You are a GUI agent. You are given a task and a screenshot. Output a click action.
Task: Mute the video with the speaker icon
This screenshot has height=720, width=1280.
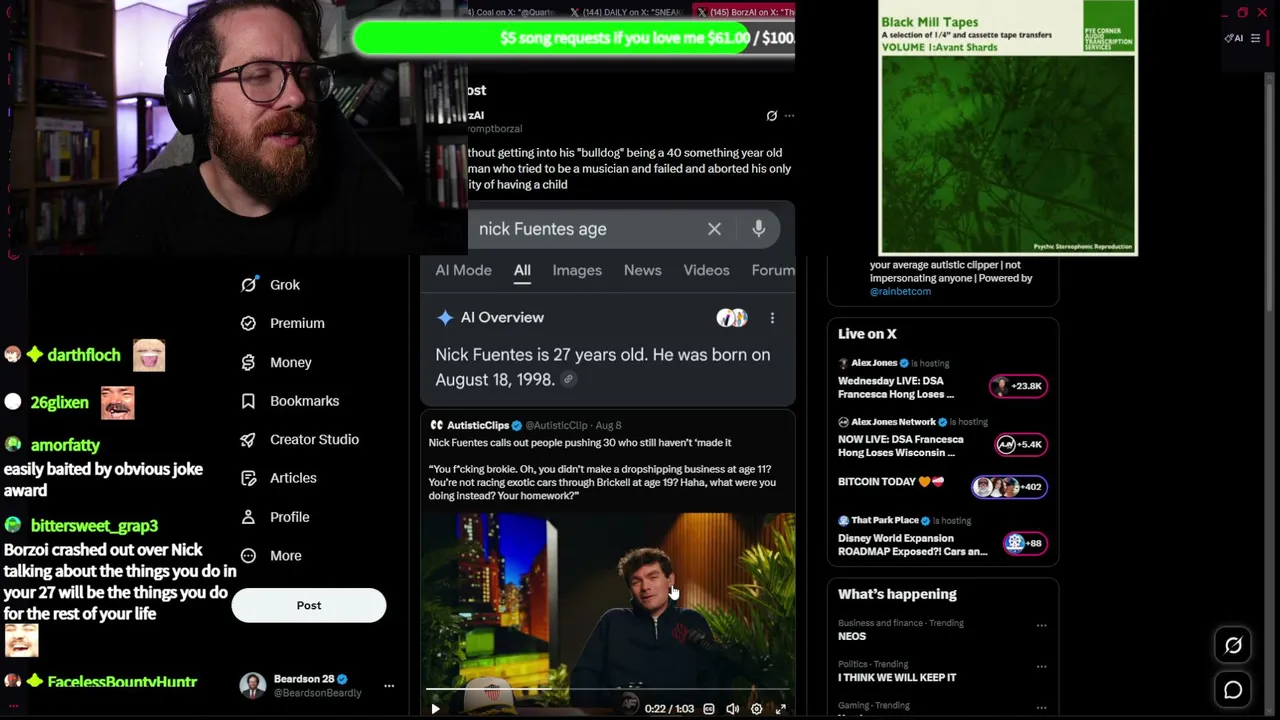coord(733,709)
